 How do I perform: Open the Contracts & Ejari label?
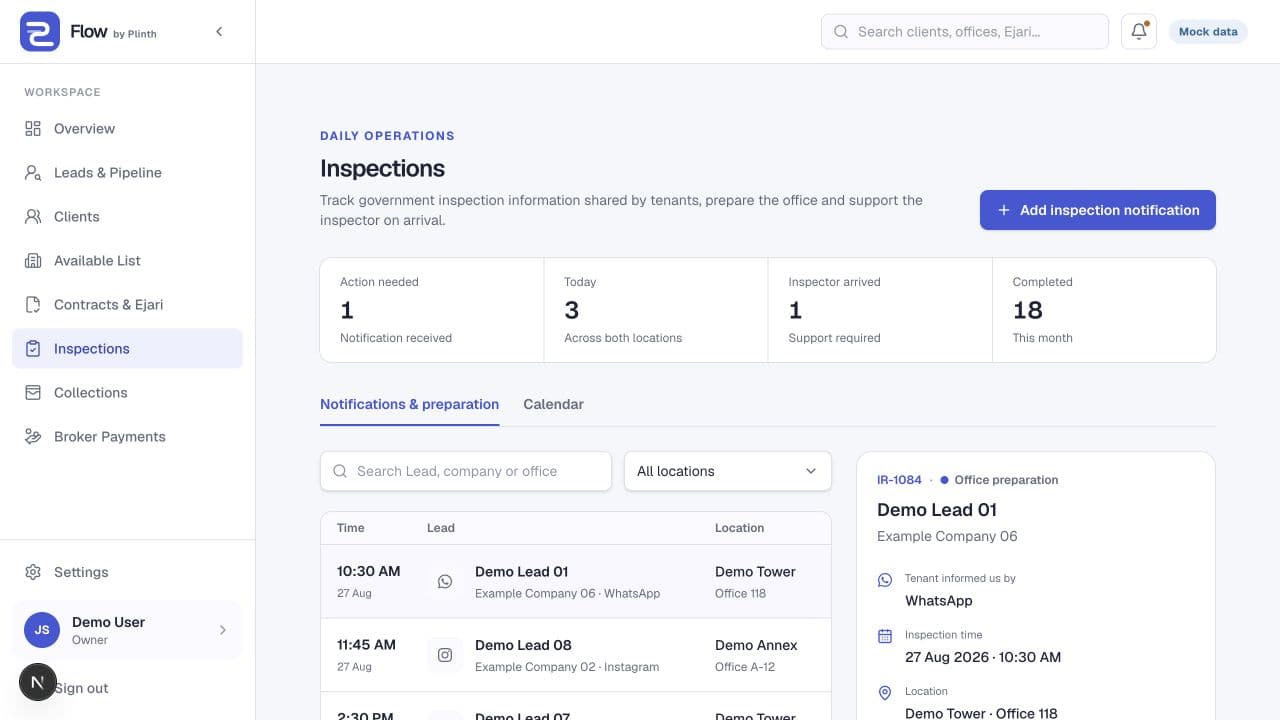(109, 305)
